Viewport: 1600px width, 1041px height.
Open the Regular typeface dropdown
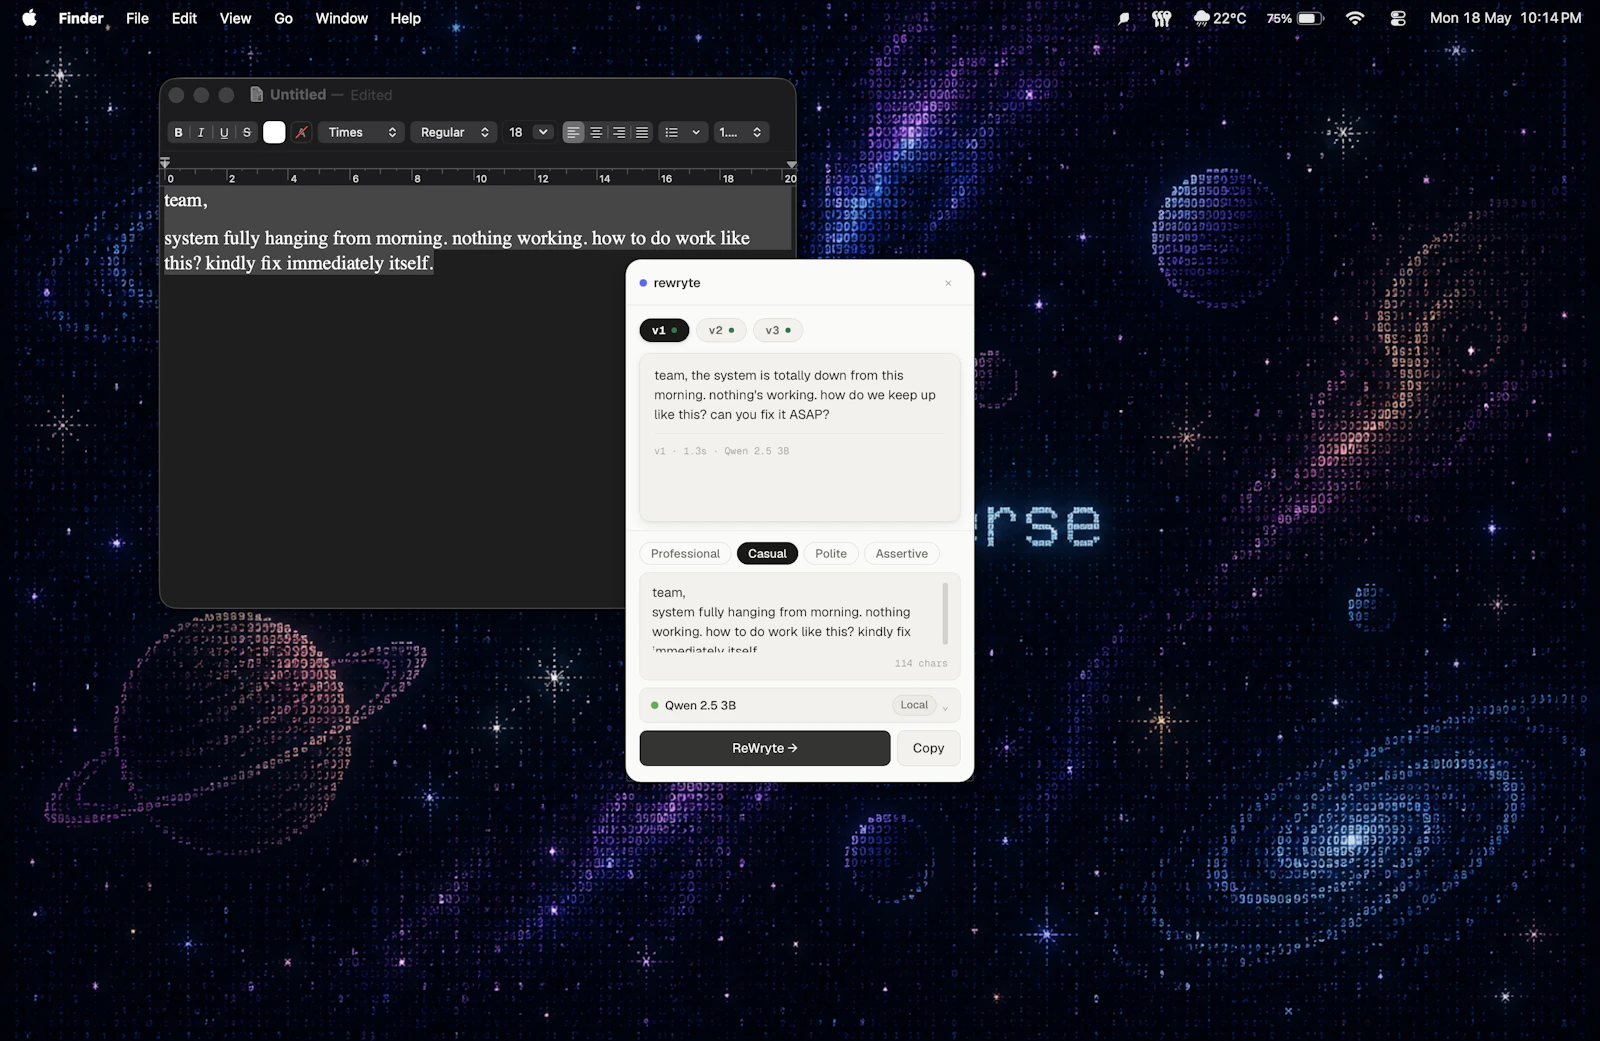click(454, 132)
